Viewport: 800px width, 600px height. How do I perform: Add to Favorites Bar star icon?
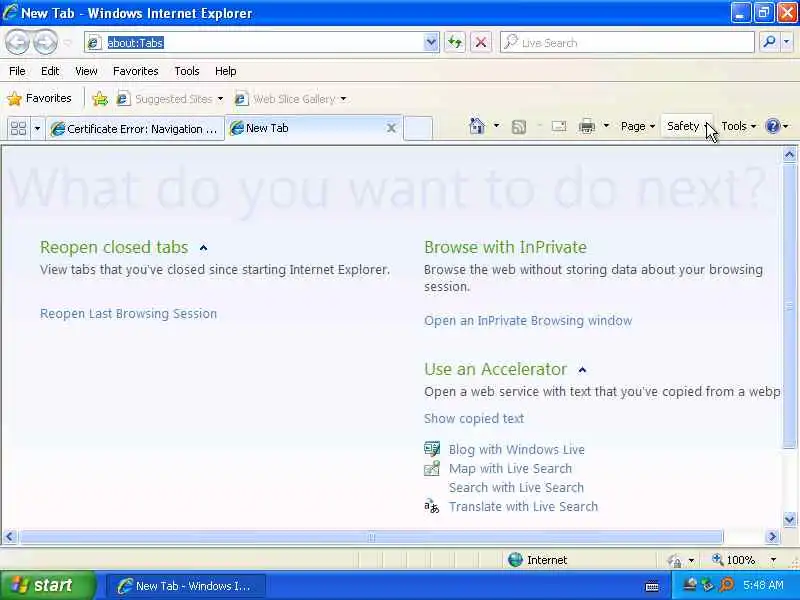pos(100,98)
